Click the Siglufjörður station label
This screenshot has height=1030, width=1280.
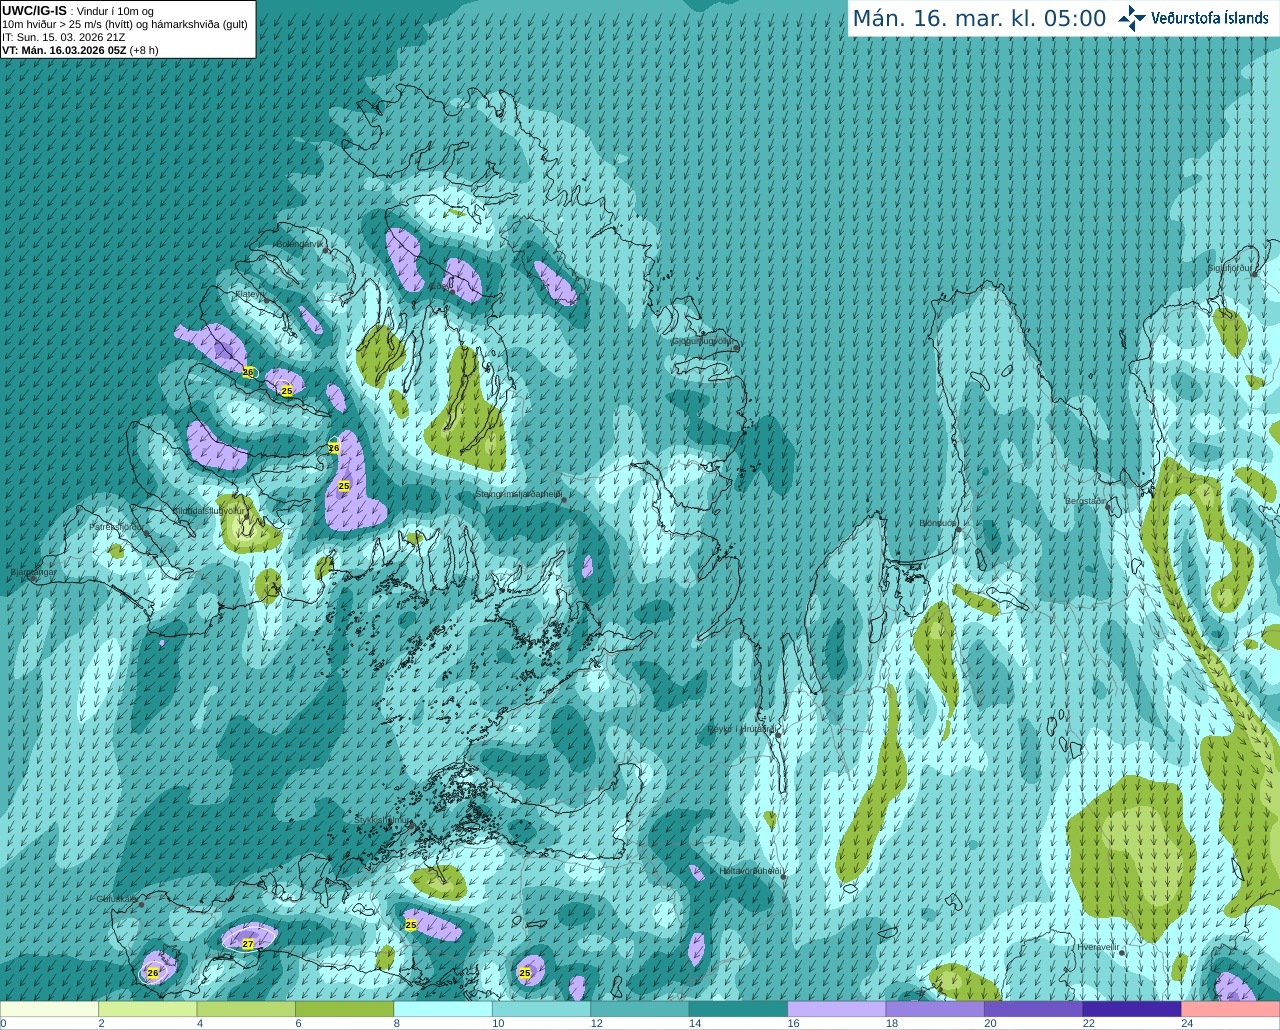pos(1230,268)
